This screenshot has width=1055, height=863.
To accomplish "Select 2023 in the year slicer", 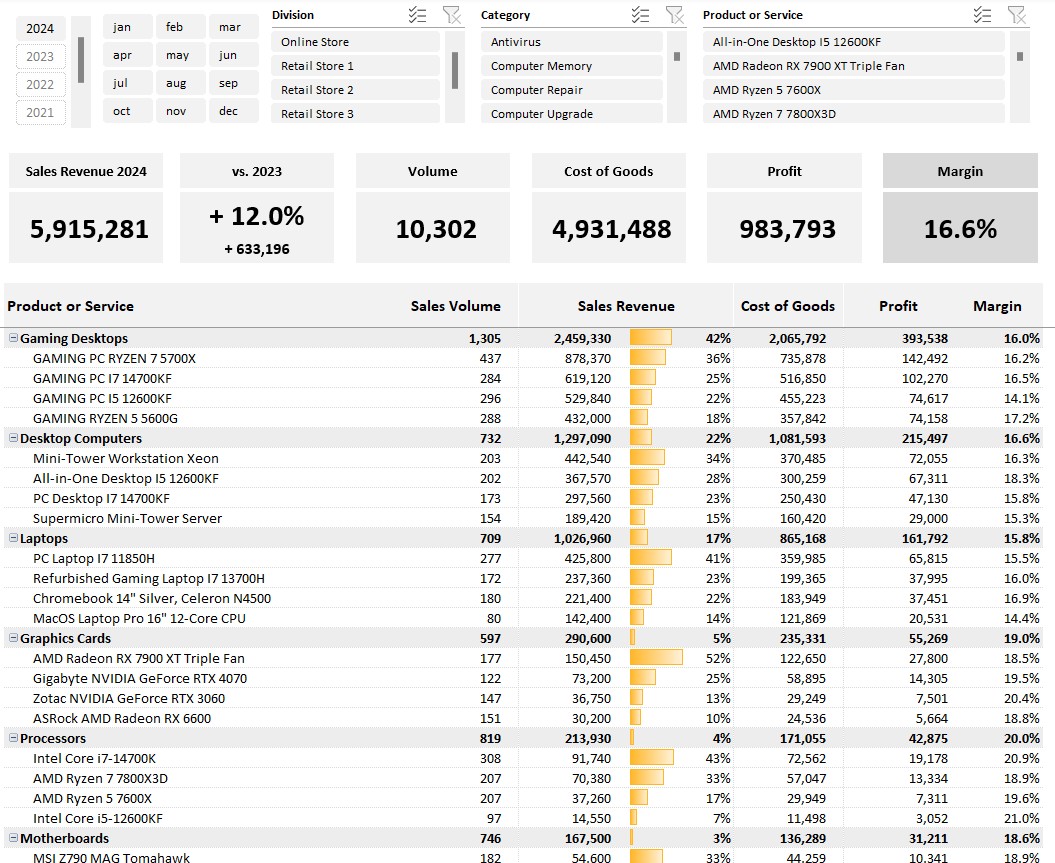I will coord(40,56).
